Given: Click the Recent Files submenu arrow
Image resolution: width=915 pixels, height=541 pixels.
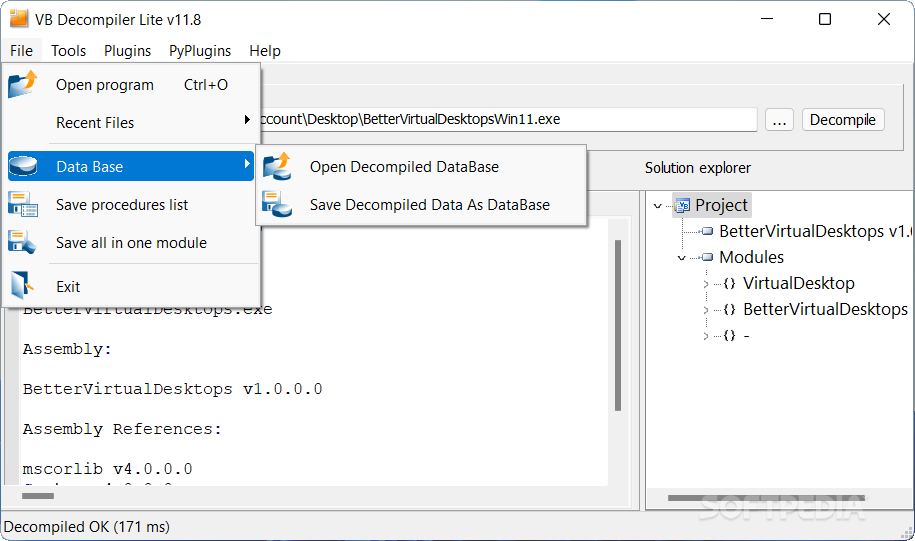Looking at the screenshot, I should tap(247, 120).
